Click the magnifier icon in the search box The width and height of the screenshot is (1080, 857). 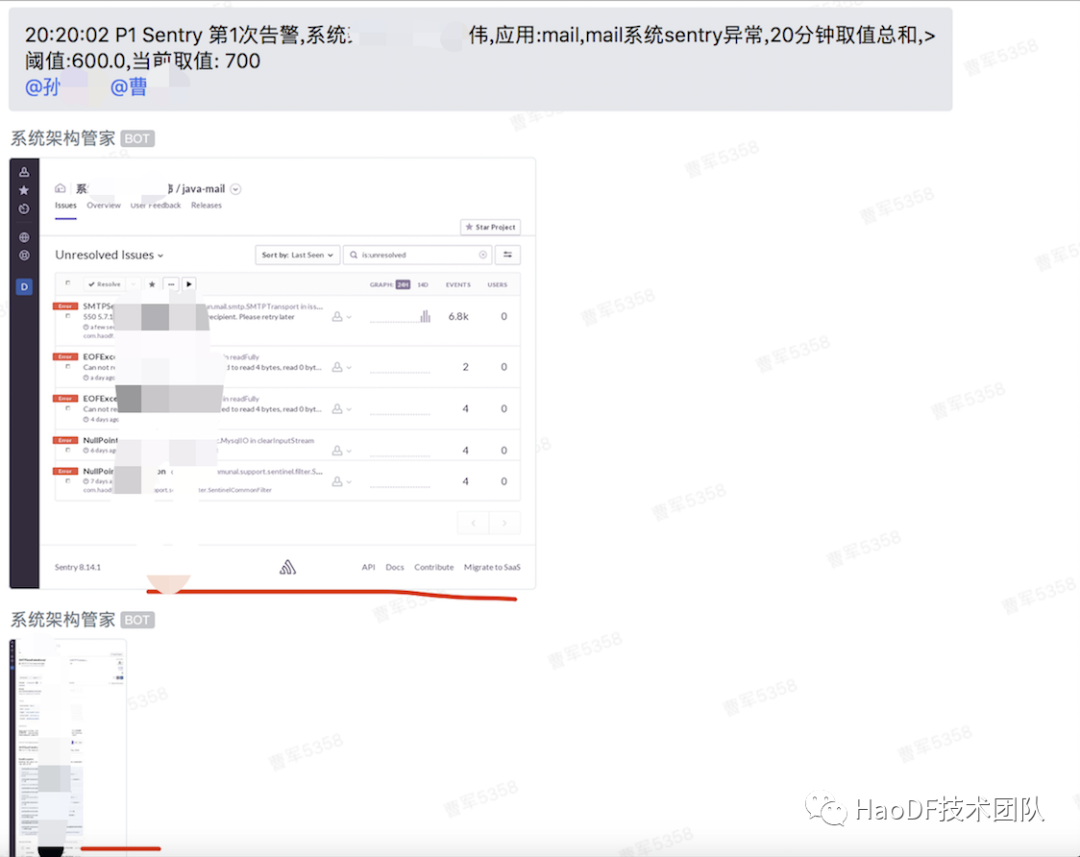click(354, 255)
